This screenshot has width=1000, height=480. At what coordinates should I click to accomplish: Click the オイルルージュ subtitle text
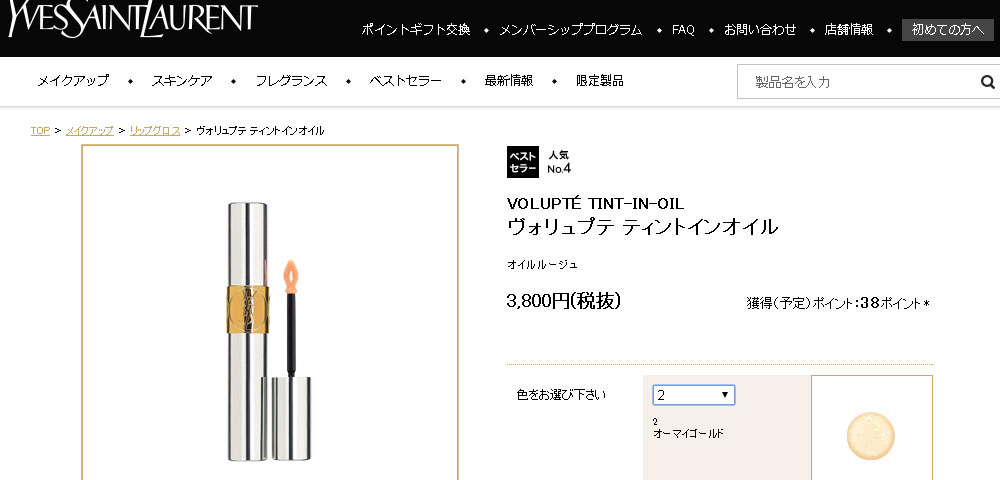[542, 265]
